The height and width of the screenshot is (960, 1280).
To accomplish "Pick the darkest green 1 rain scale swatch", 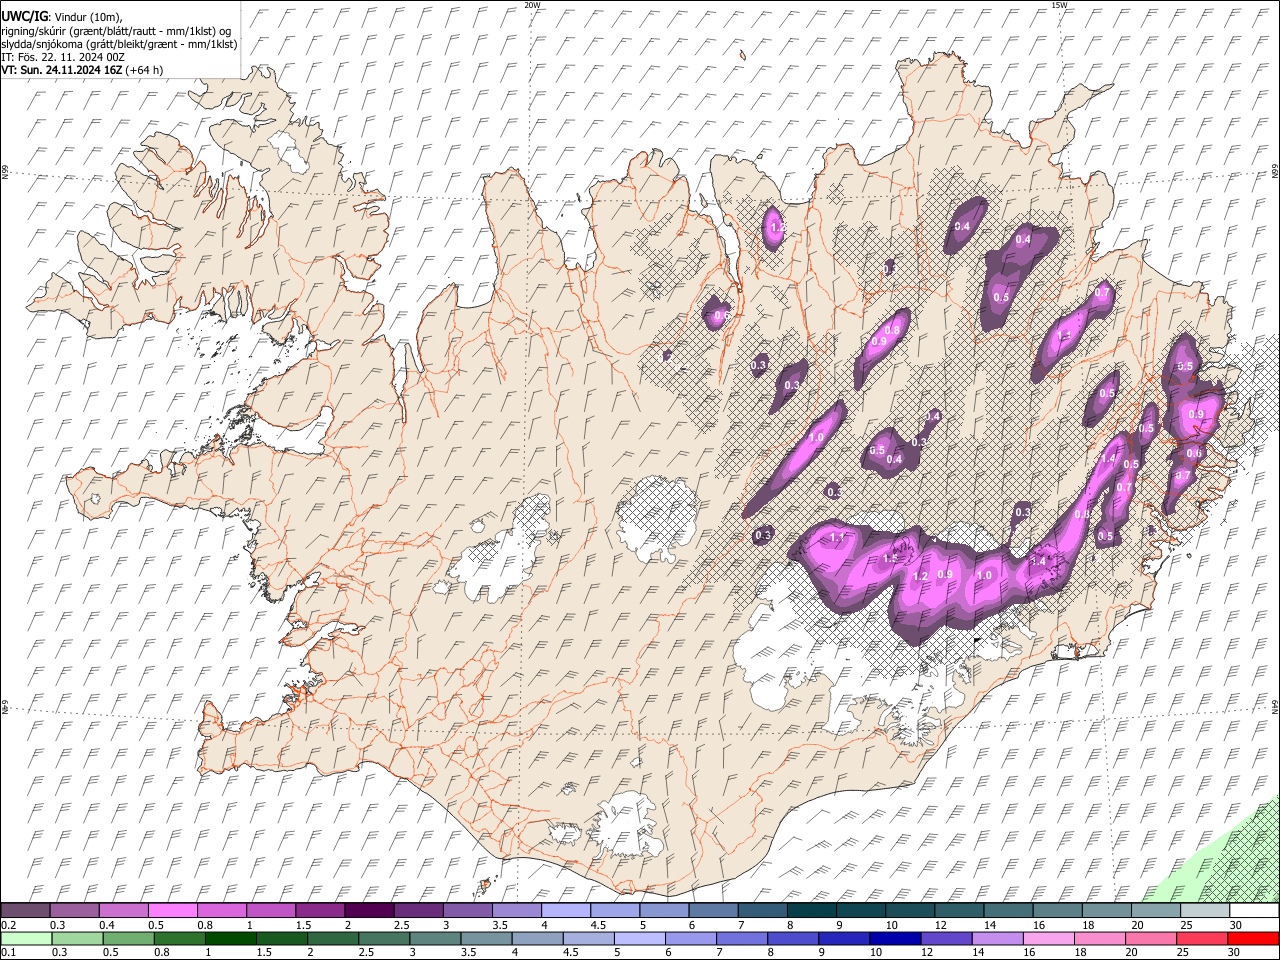I will (230, 938).
